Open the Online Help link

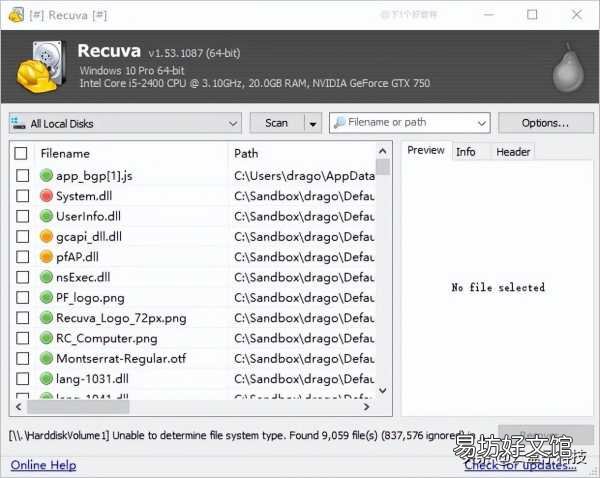[x=43, y=465]
